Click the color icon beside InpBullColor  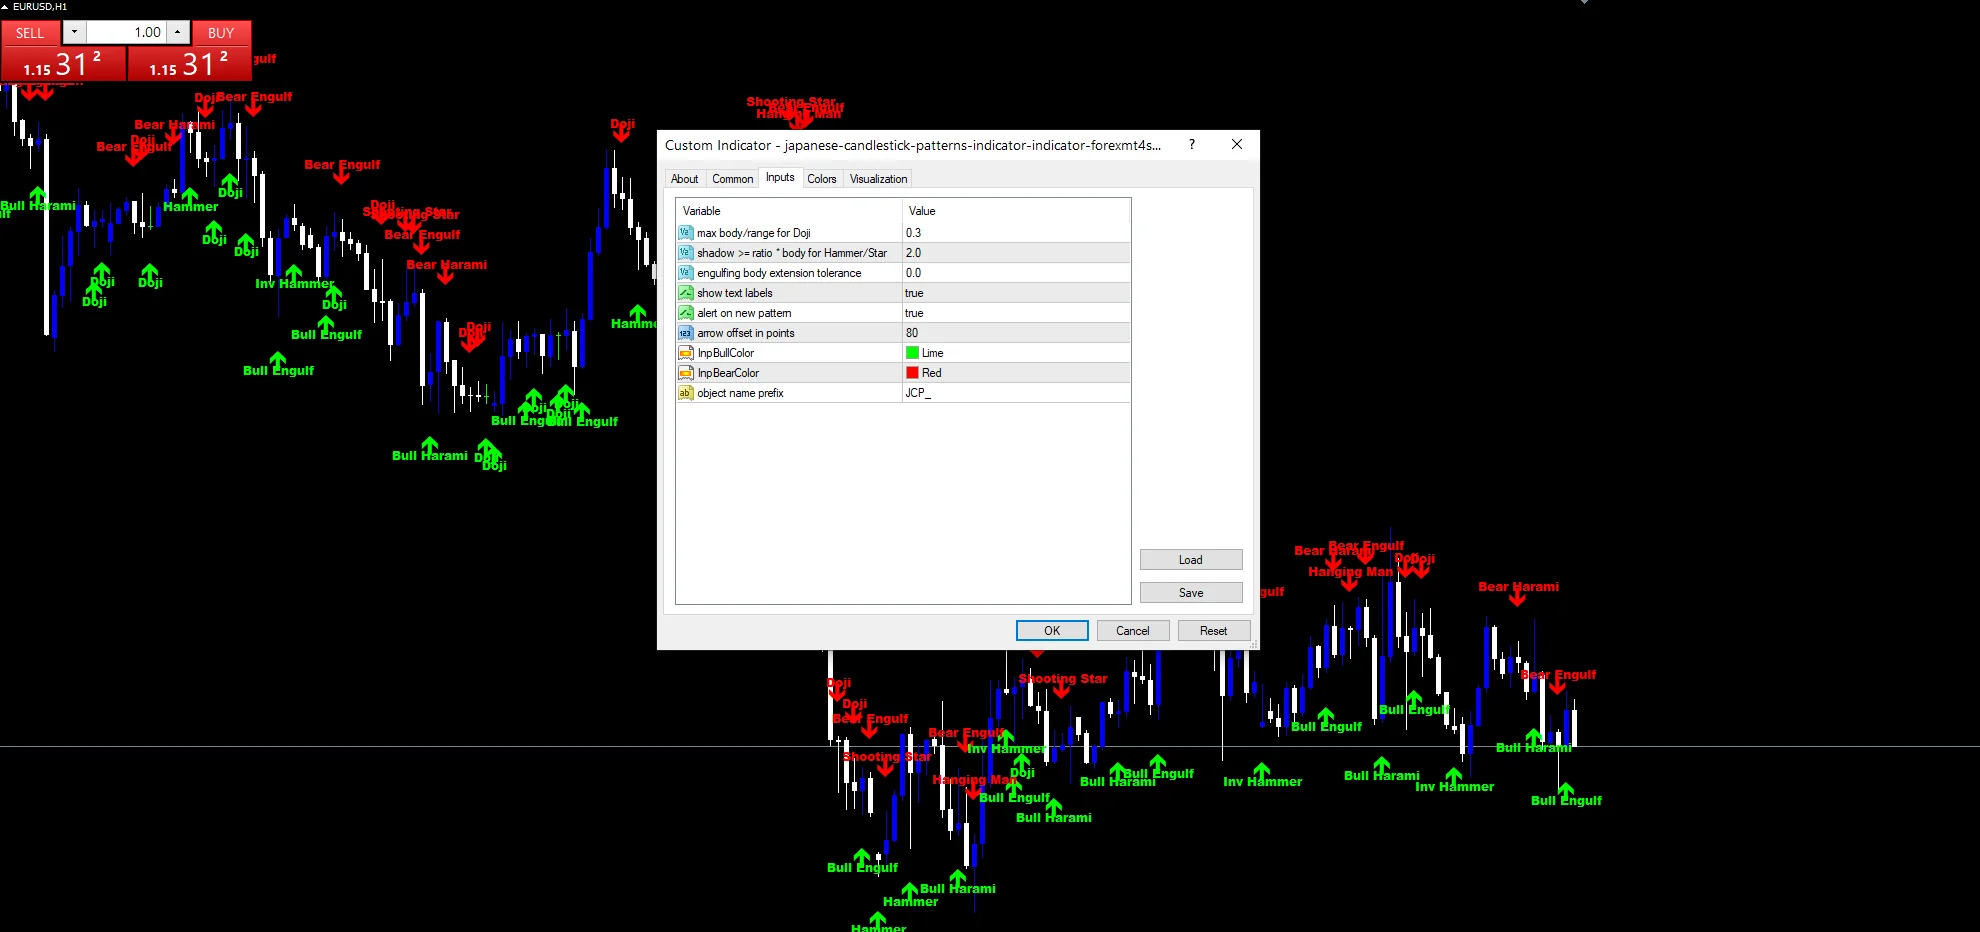[685, 353]
